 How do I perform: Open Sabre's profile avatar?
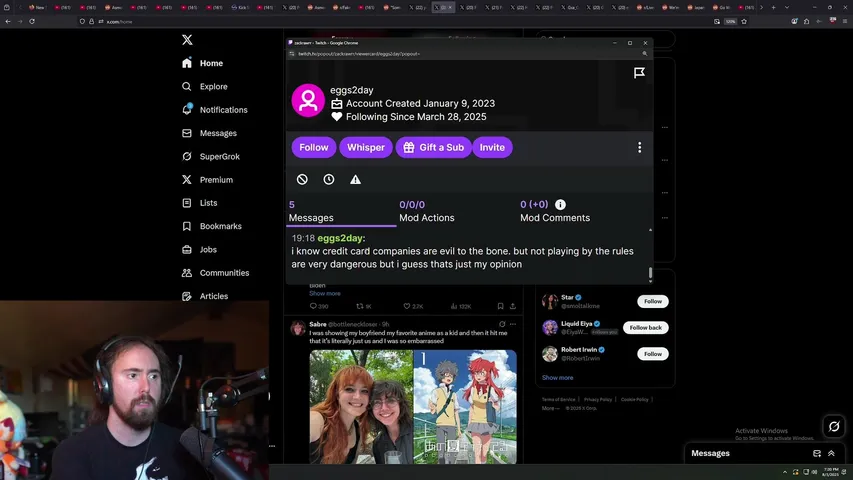pyautogui.click(x=298, y=328)
